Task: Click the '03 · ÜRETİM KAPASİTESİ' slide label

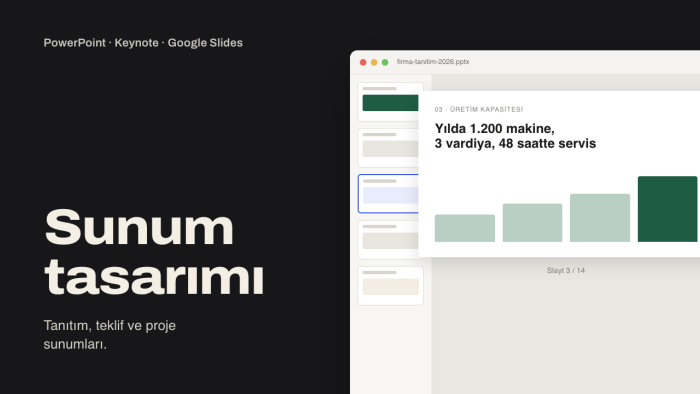Action: pyautogui.click(x=479, y=109)
